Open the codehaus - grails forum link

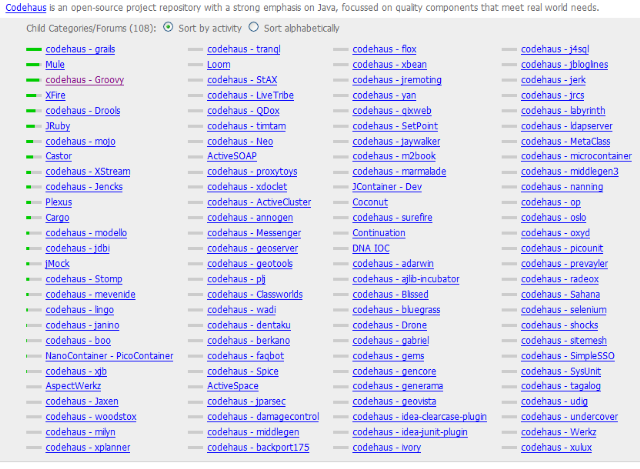click(x=80, y=49)
